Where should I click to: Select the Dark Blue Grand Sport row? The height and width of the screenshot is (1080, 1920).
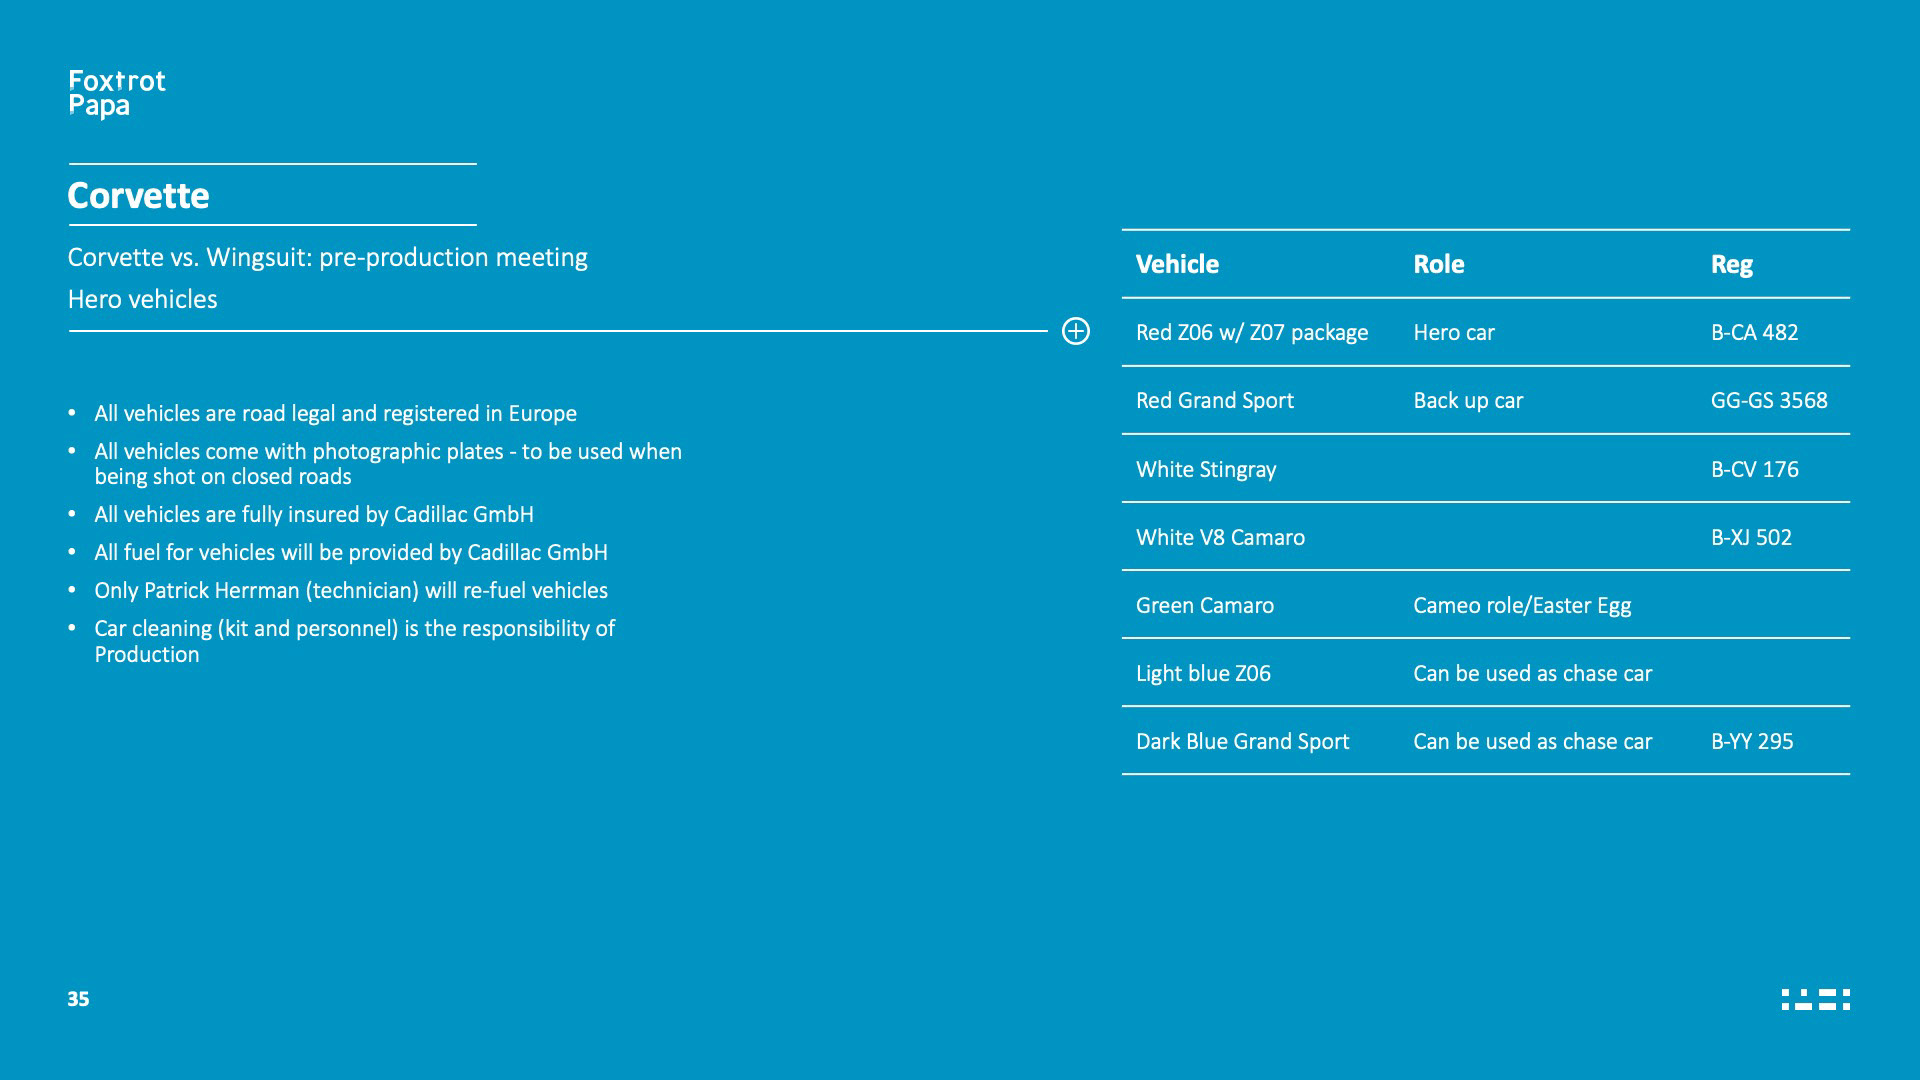tap(1242, 741)
